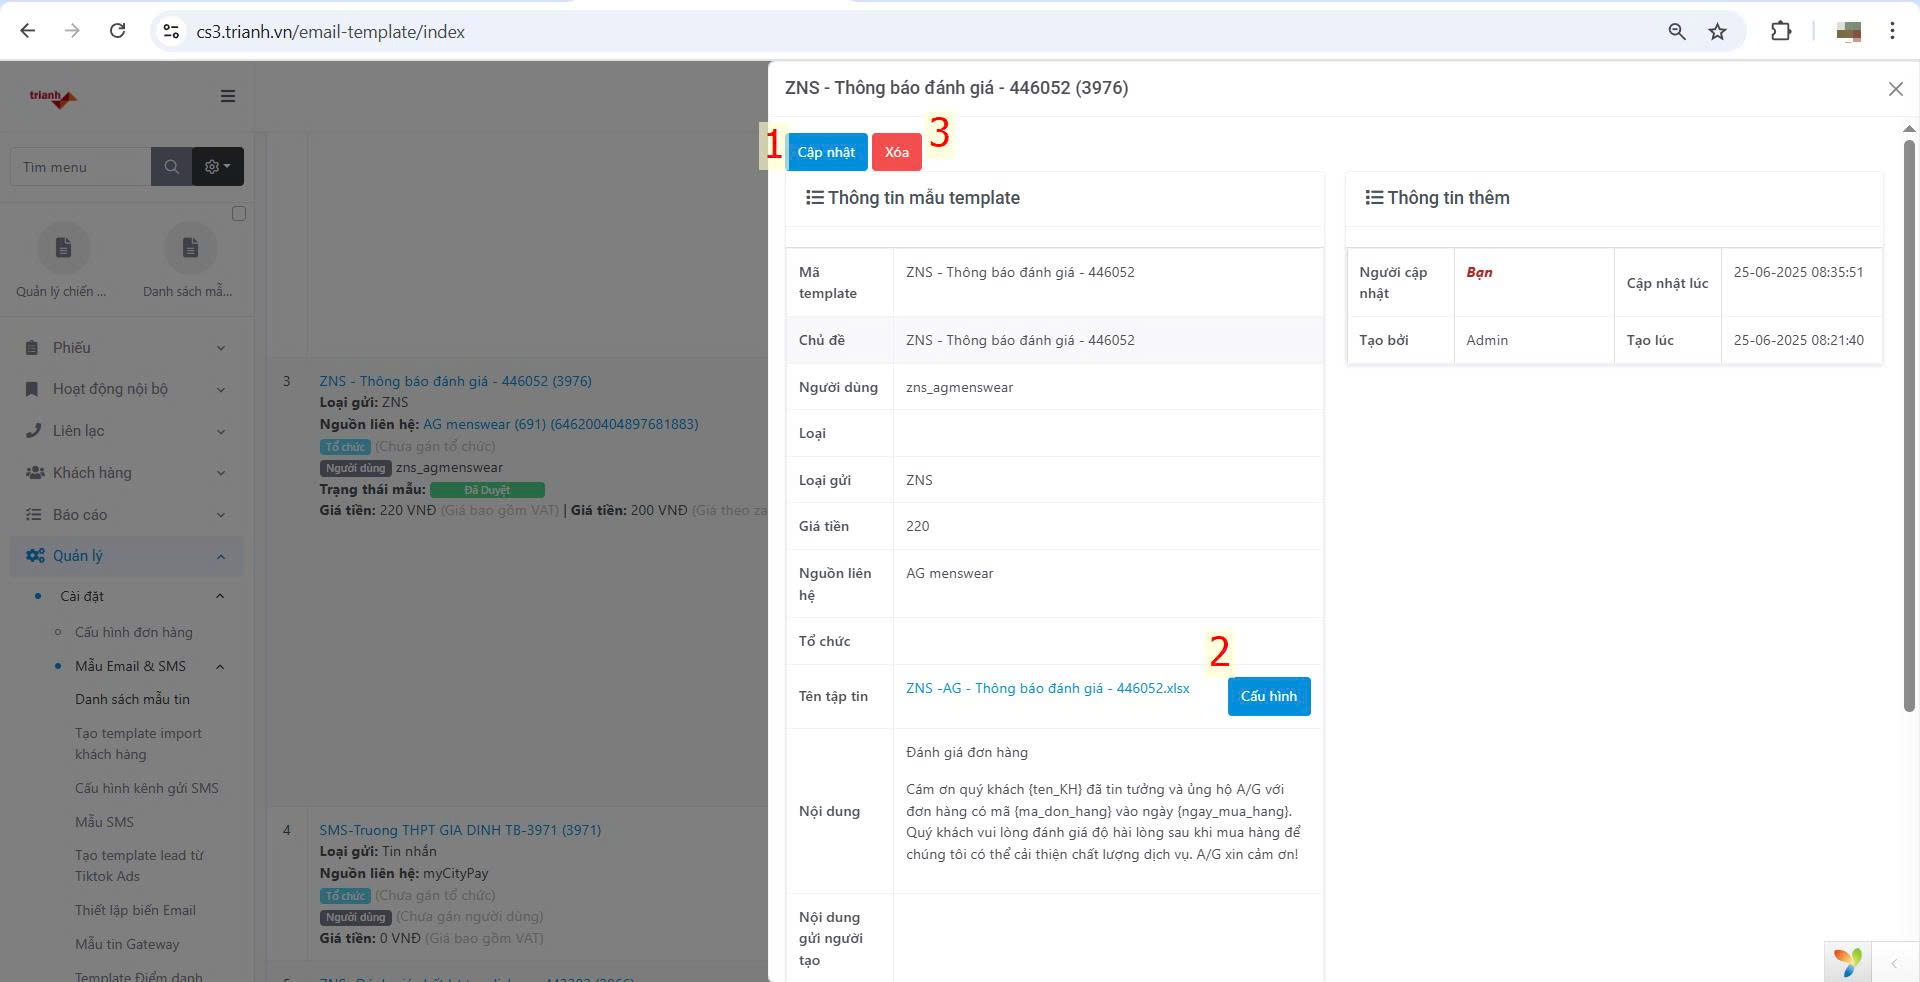Go back using browser back arrow
The width and height of the screenshot is (1920, 982).
click(28, 31)
